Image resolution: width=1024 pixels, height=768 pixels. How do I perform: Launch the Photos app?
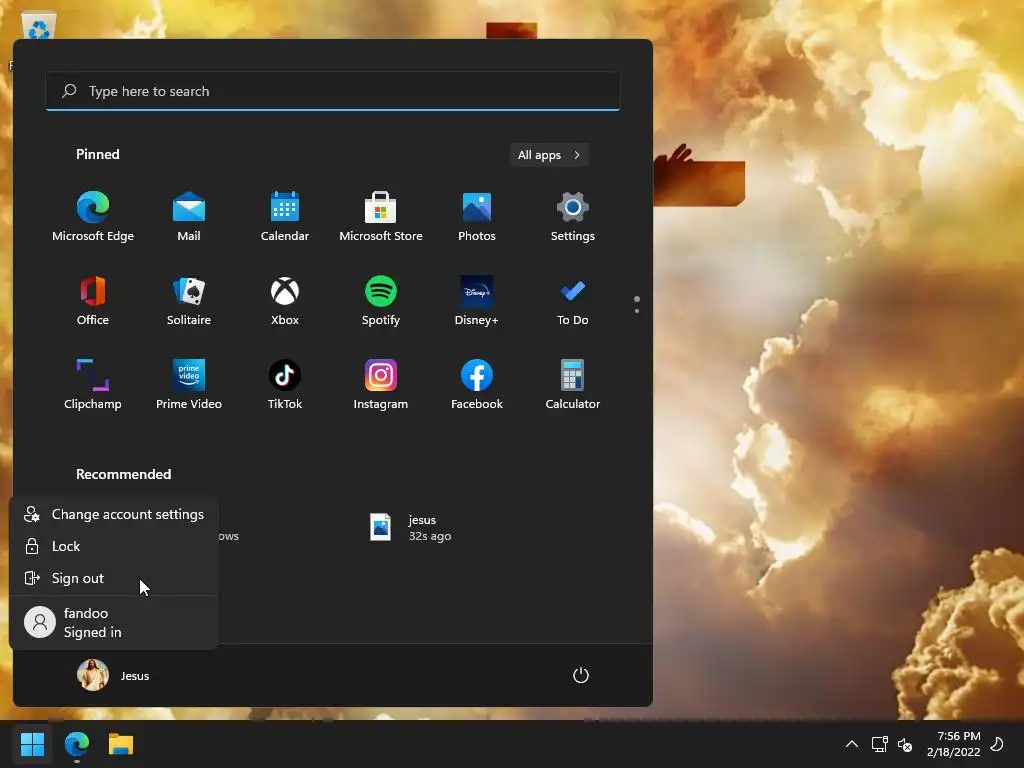pyautogui.click(x=477, y=217)
